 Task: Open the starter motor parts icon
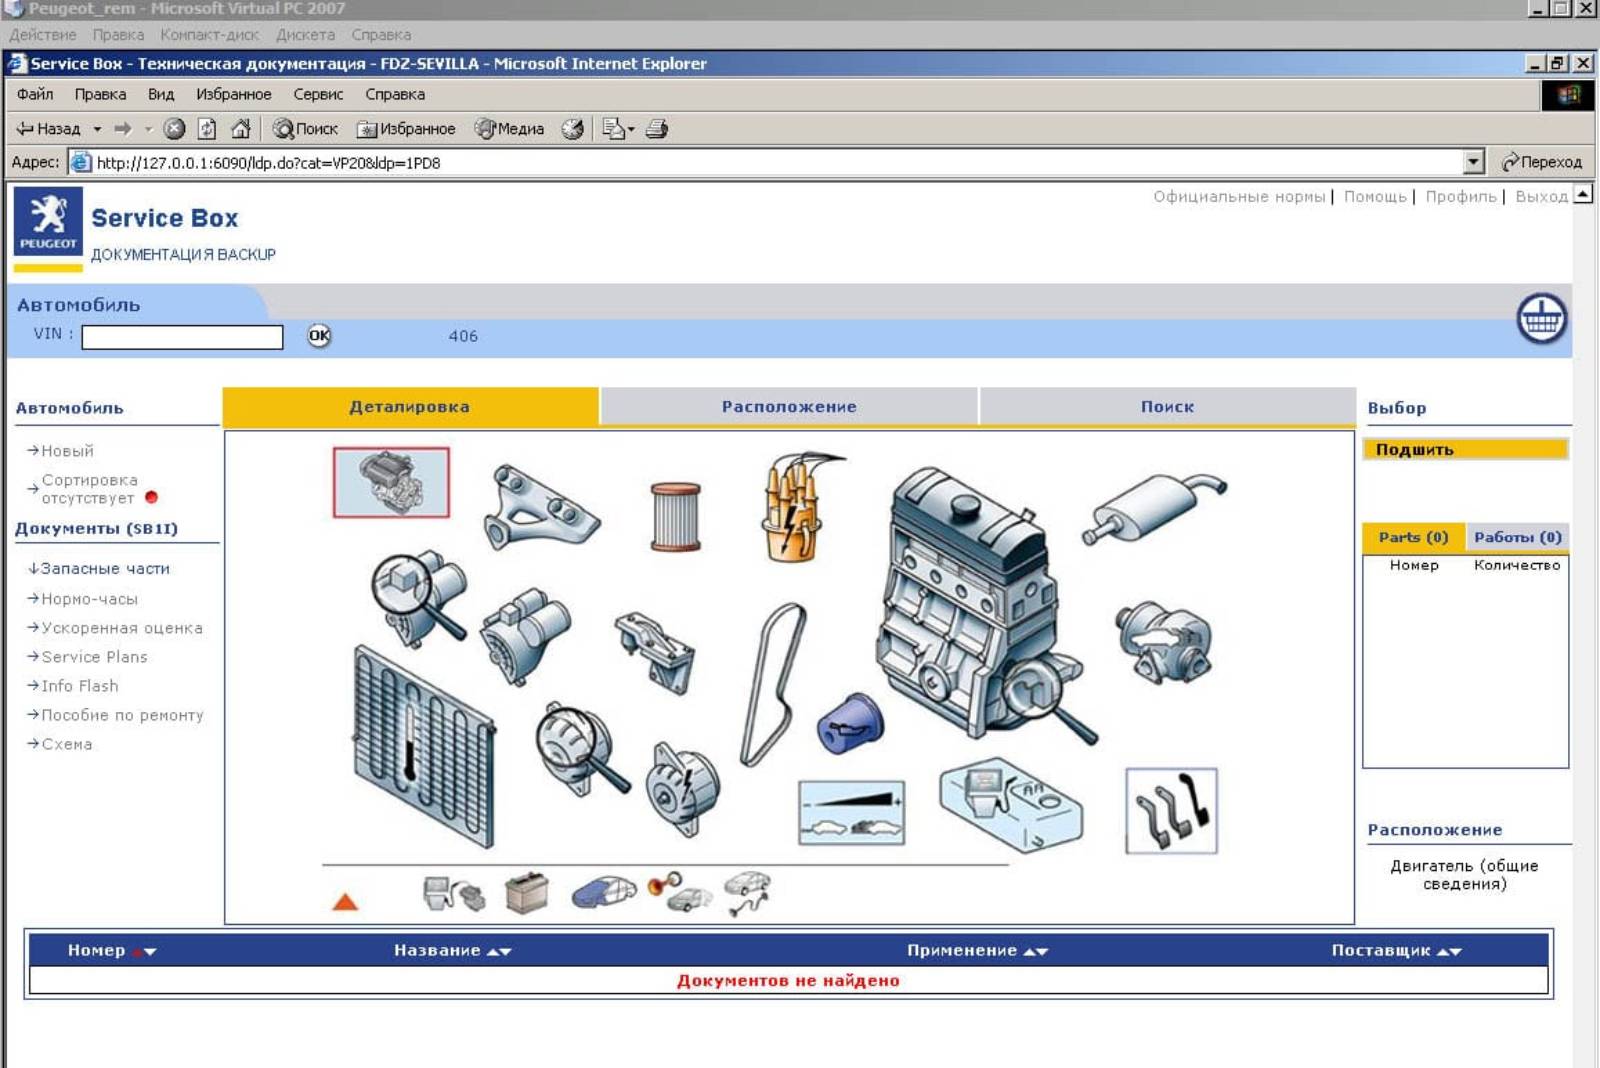(x=524, y=636)
